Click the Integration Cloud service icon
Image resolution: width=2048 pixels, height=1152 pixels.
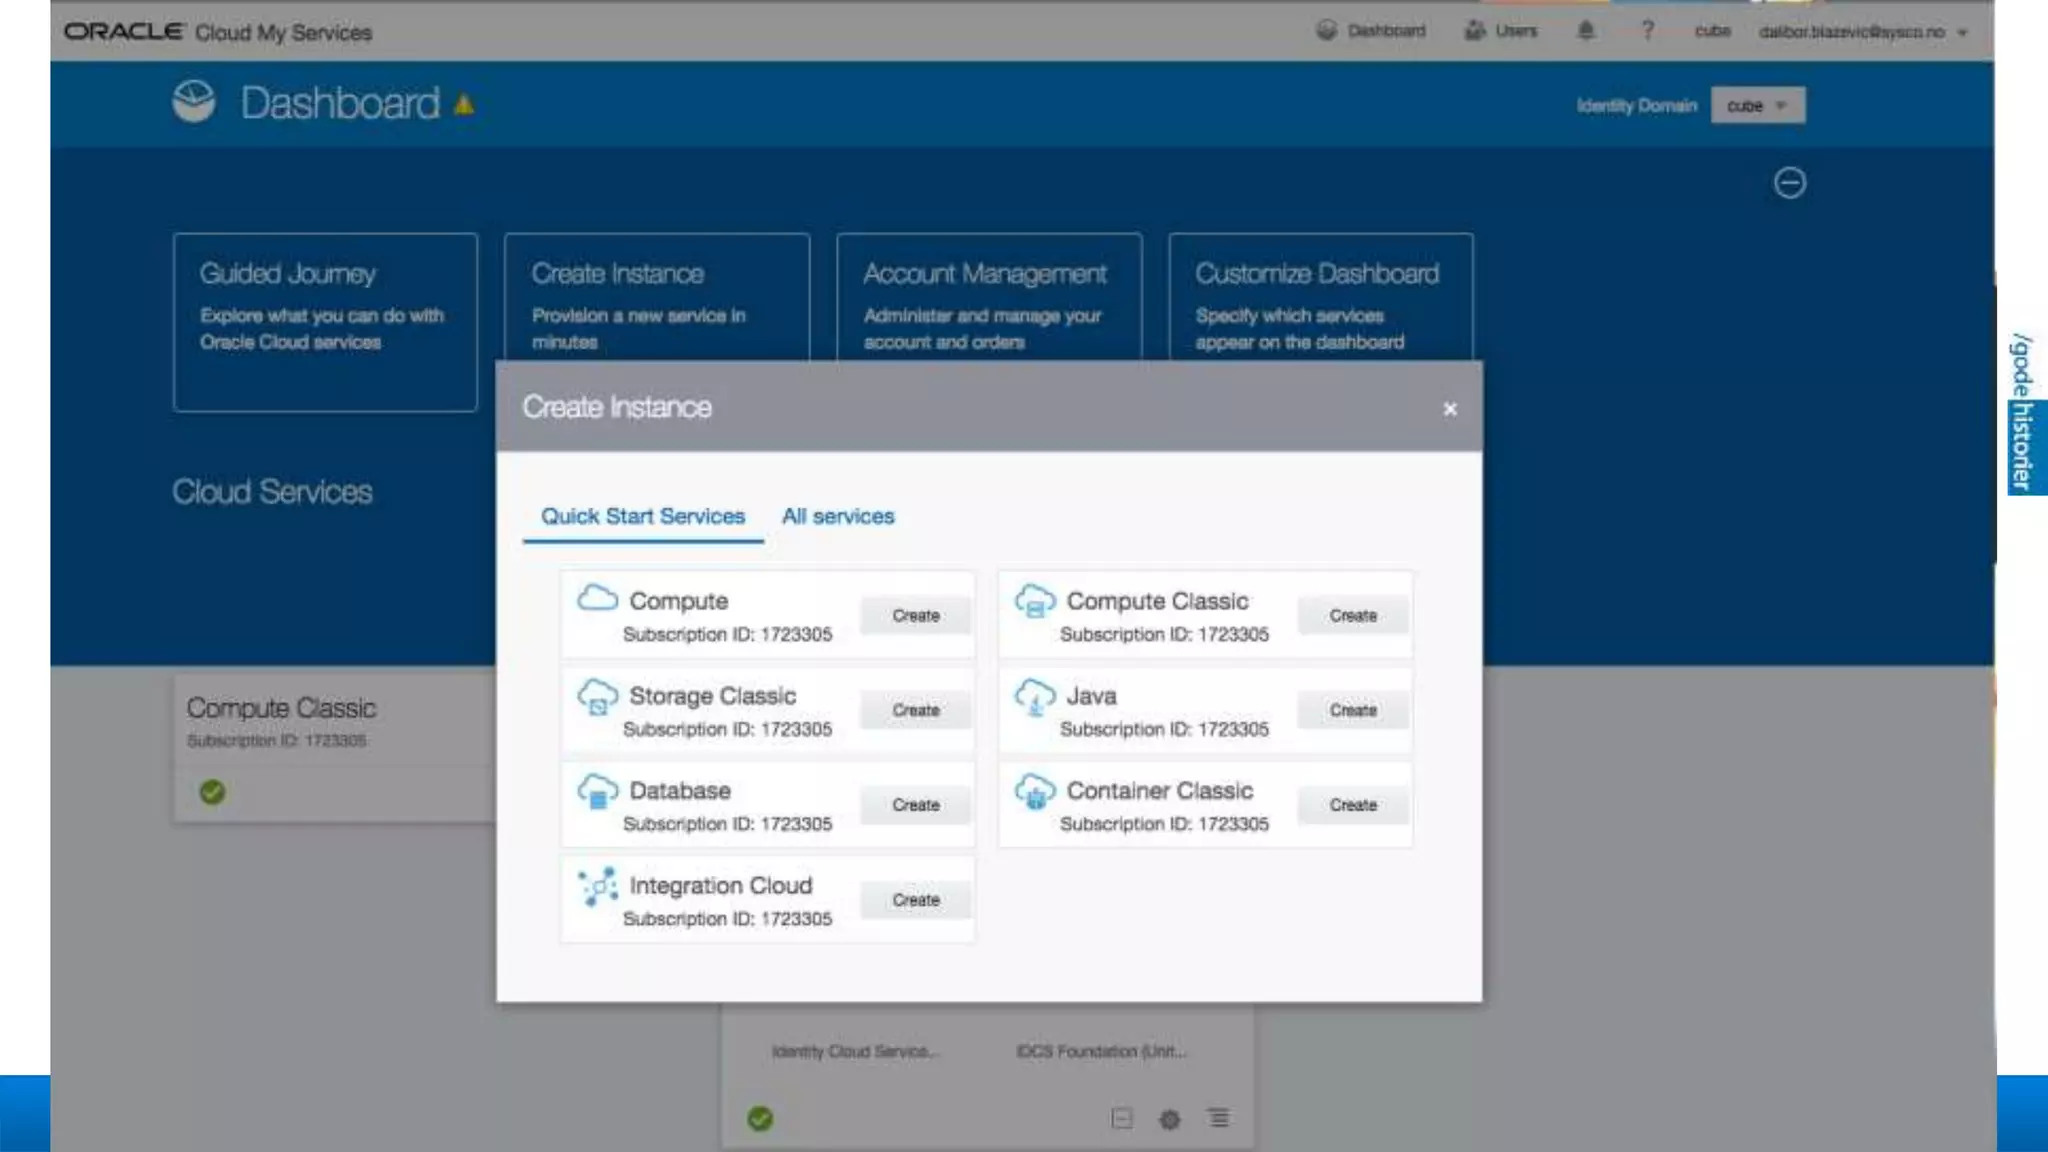pyautogui.click(x=597, y=887)
